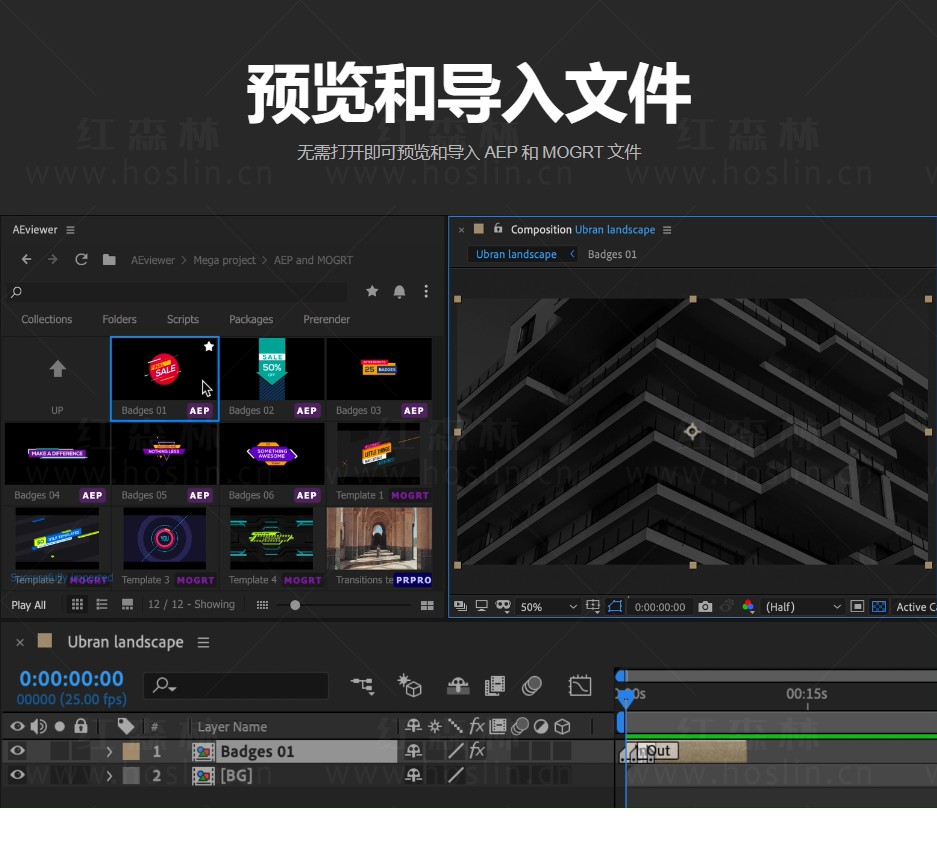Click the [BG] layer color label
937x863 pixels.
click(131, 775)
